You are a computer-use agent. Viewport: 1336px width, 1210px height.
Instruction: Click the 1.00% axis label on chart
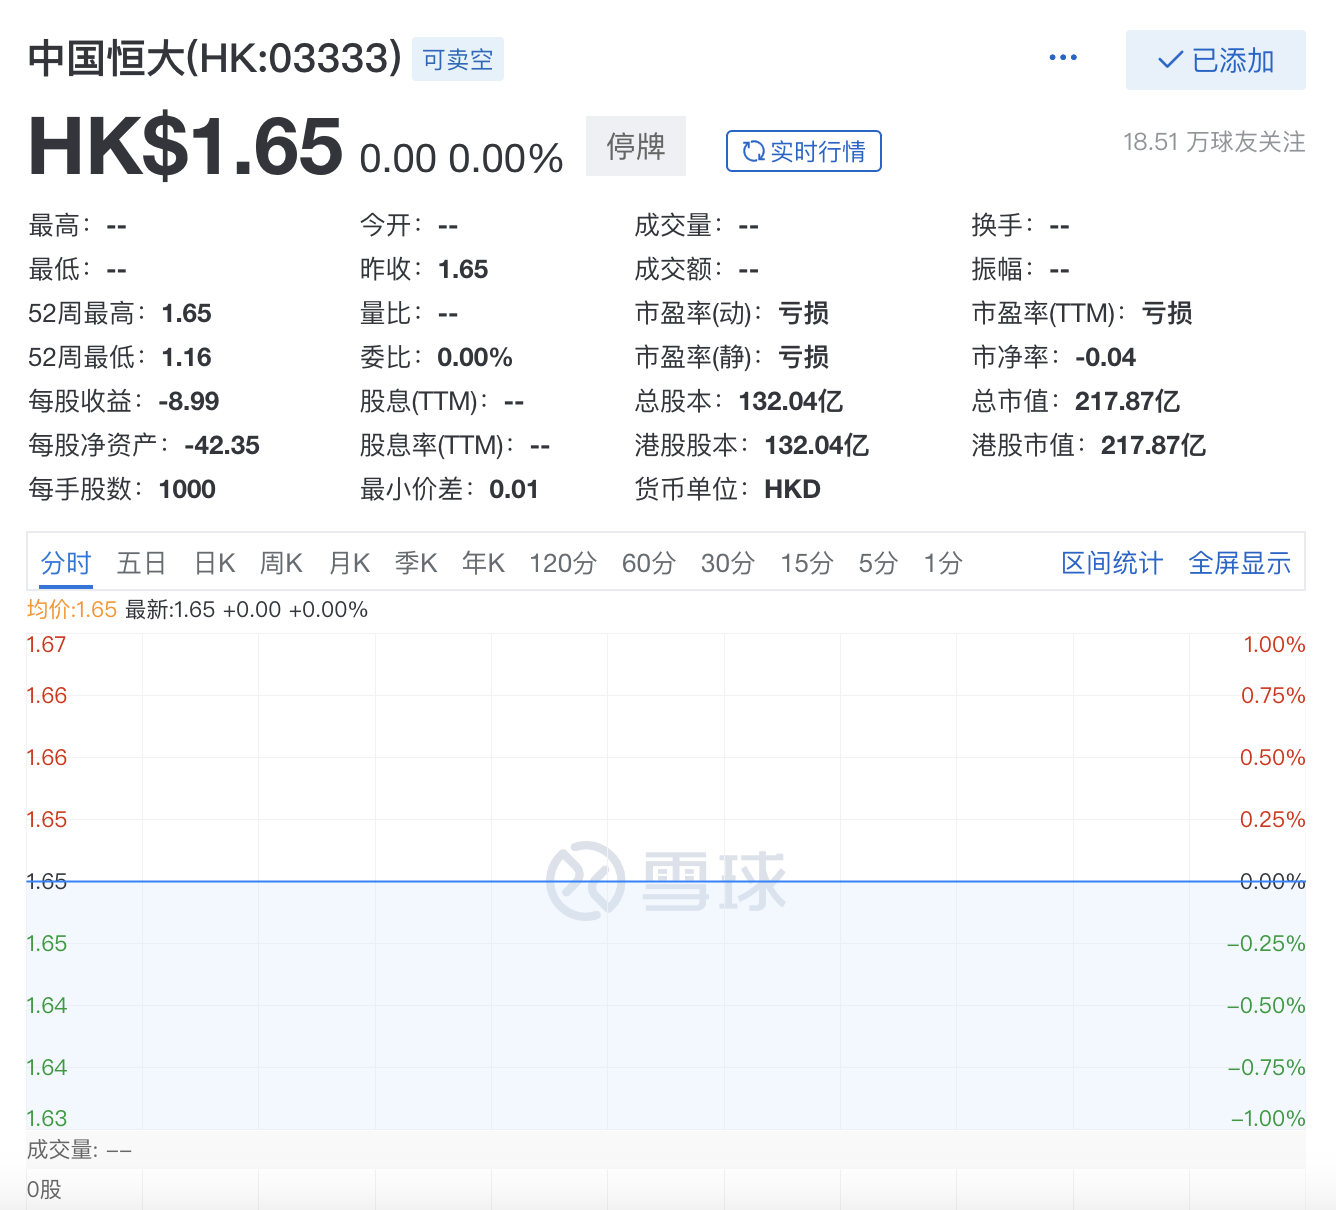click(1274, 645)
